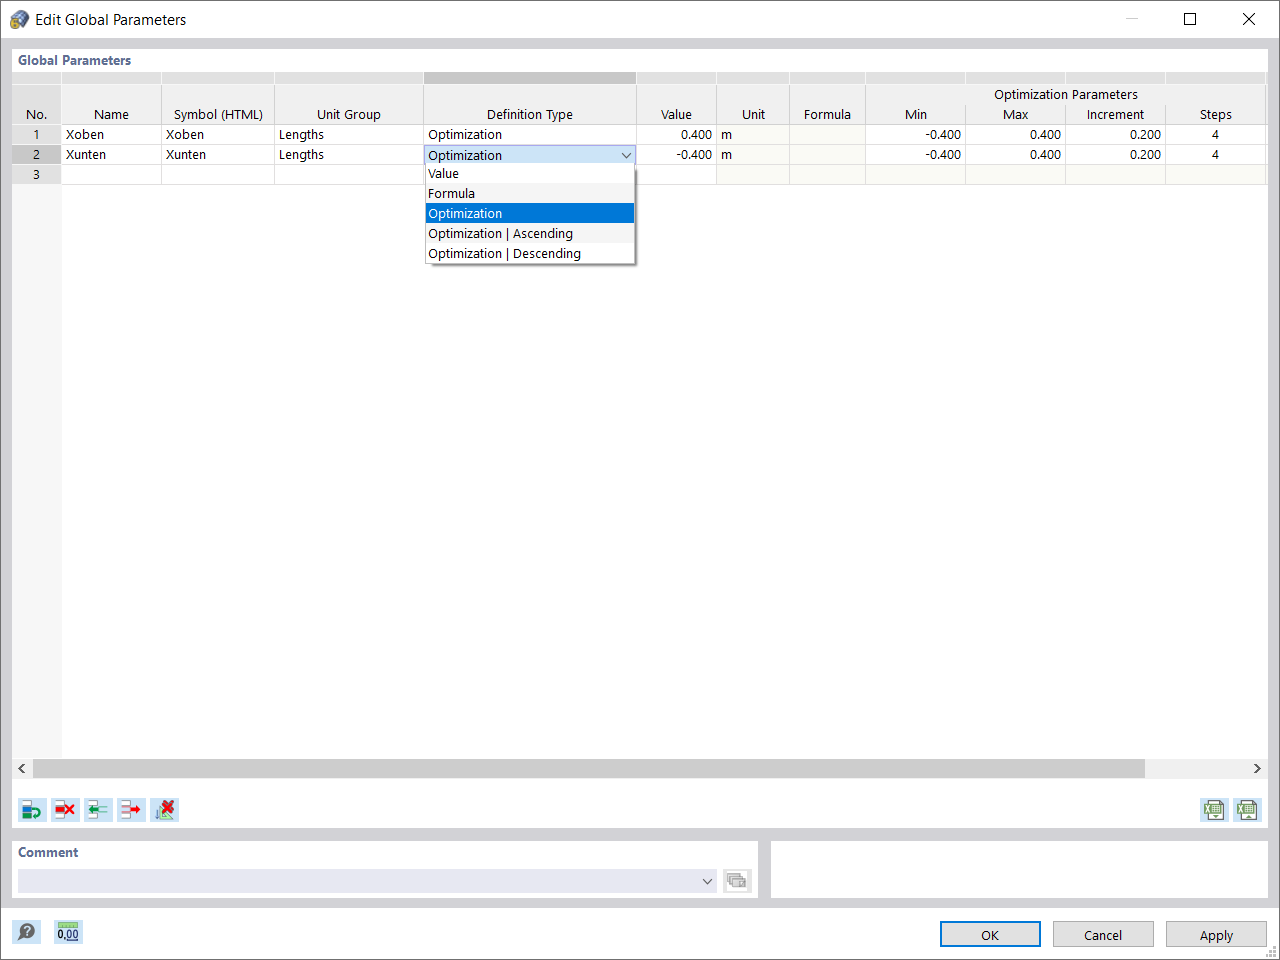1280x960 pixels.
Task: Click the Lengths unit group for Xunten
Action: [349, 155]
